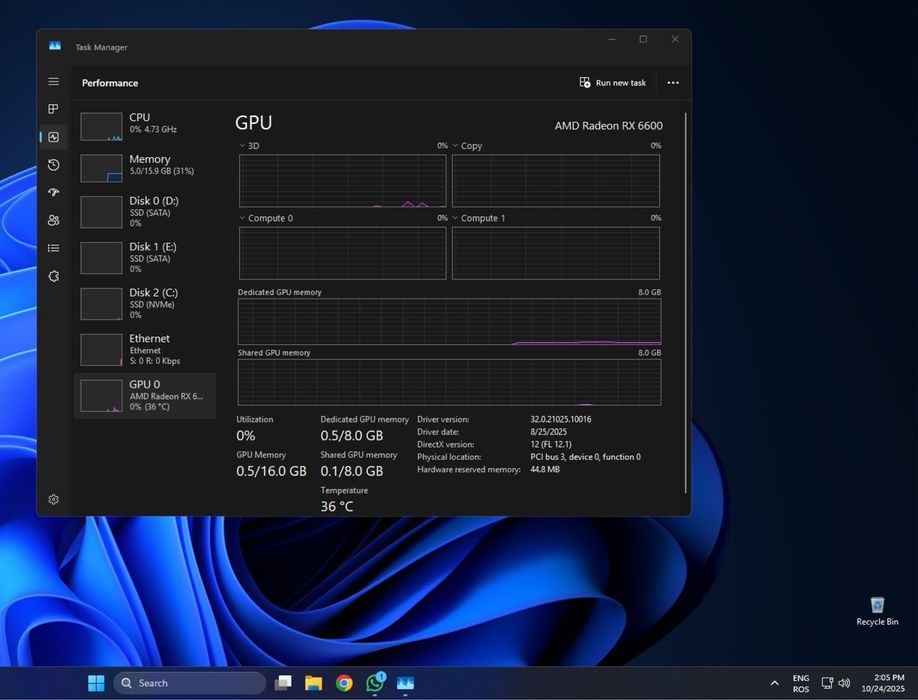Open Task Manager settings gear

tap(53, 499)
